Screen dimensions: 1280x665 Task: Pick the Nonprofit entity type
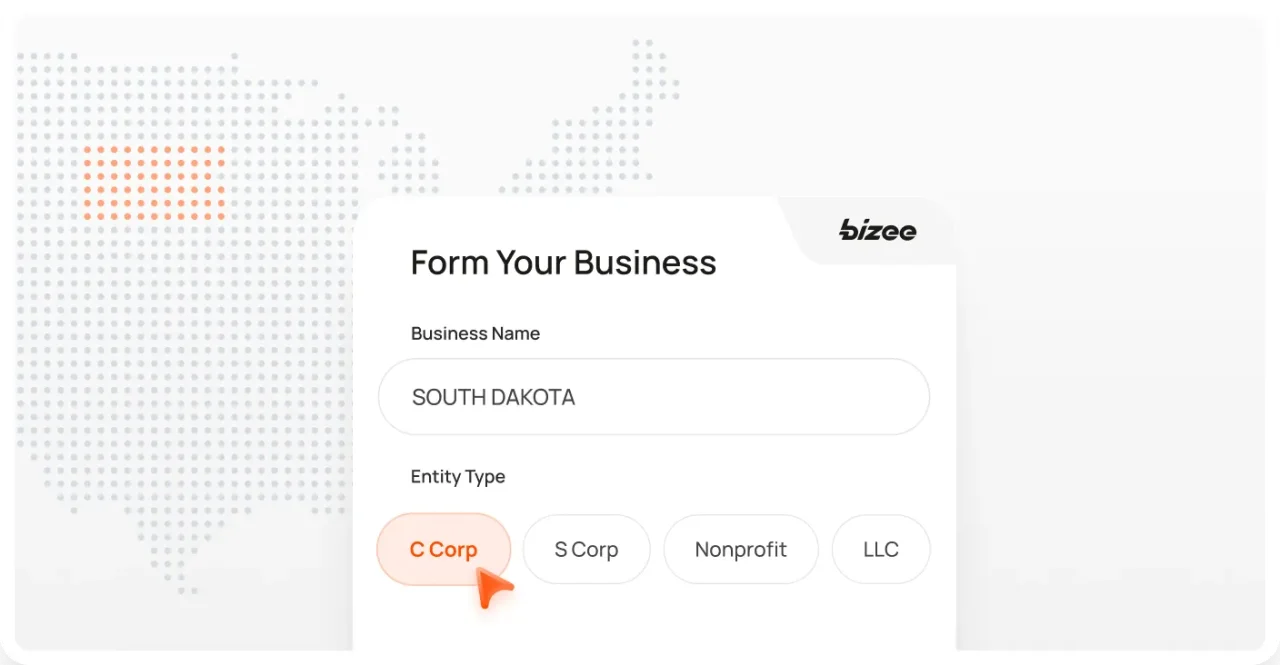tap(740, 549)
